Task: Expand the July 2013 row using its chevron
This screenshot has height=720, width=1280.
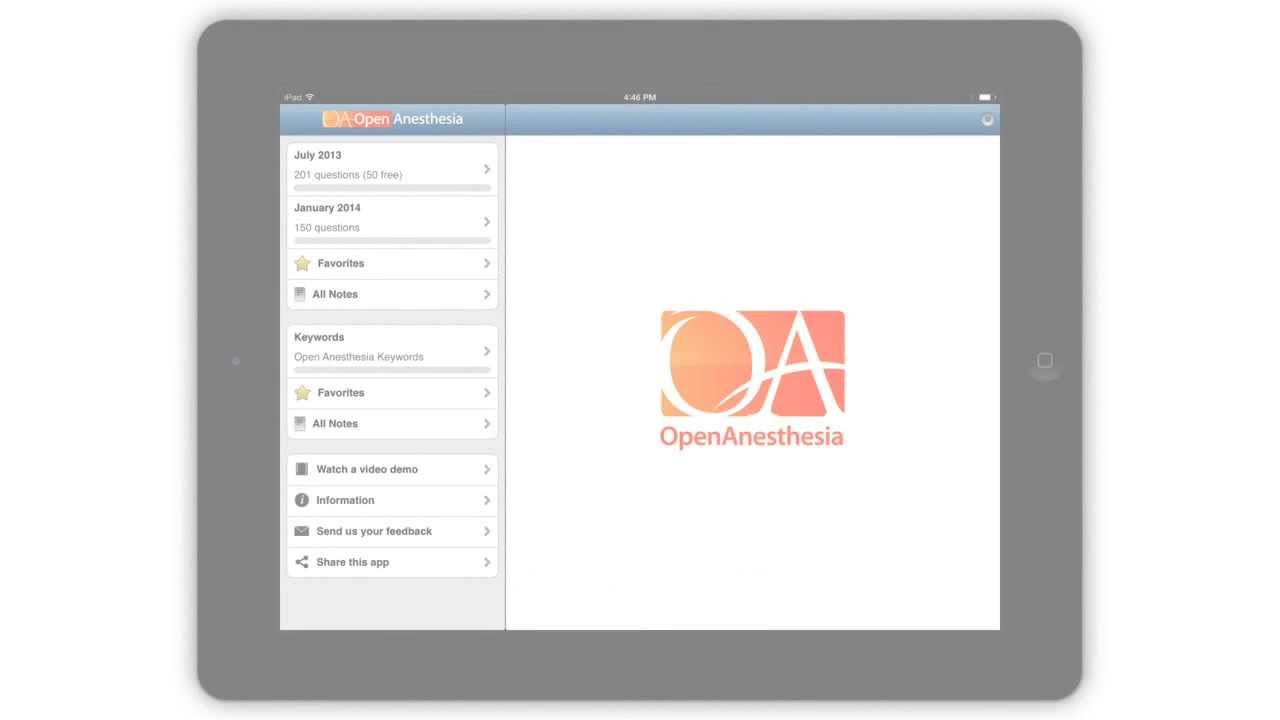Action: 487,169
